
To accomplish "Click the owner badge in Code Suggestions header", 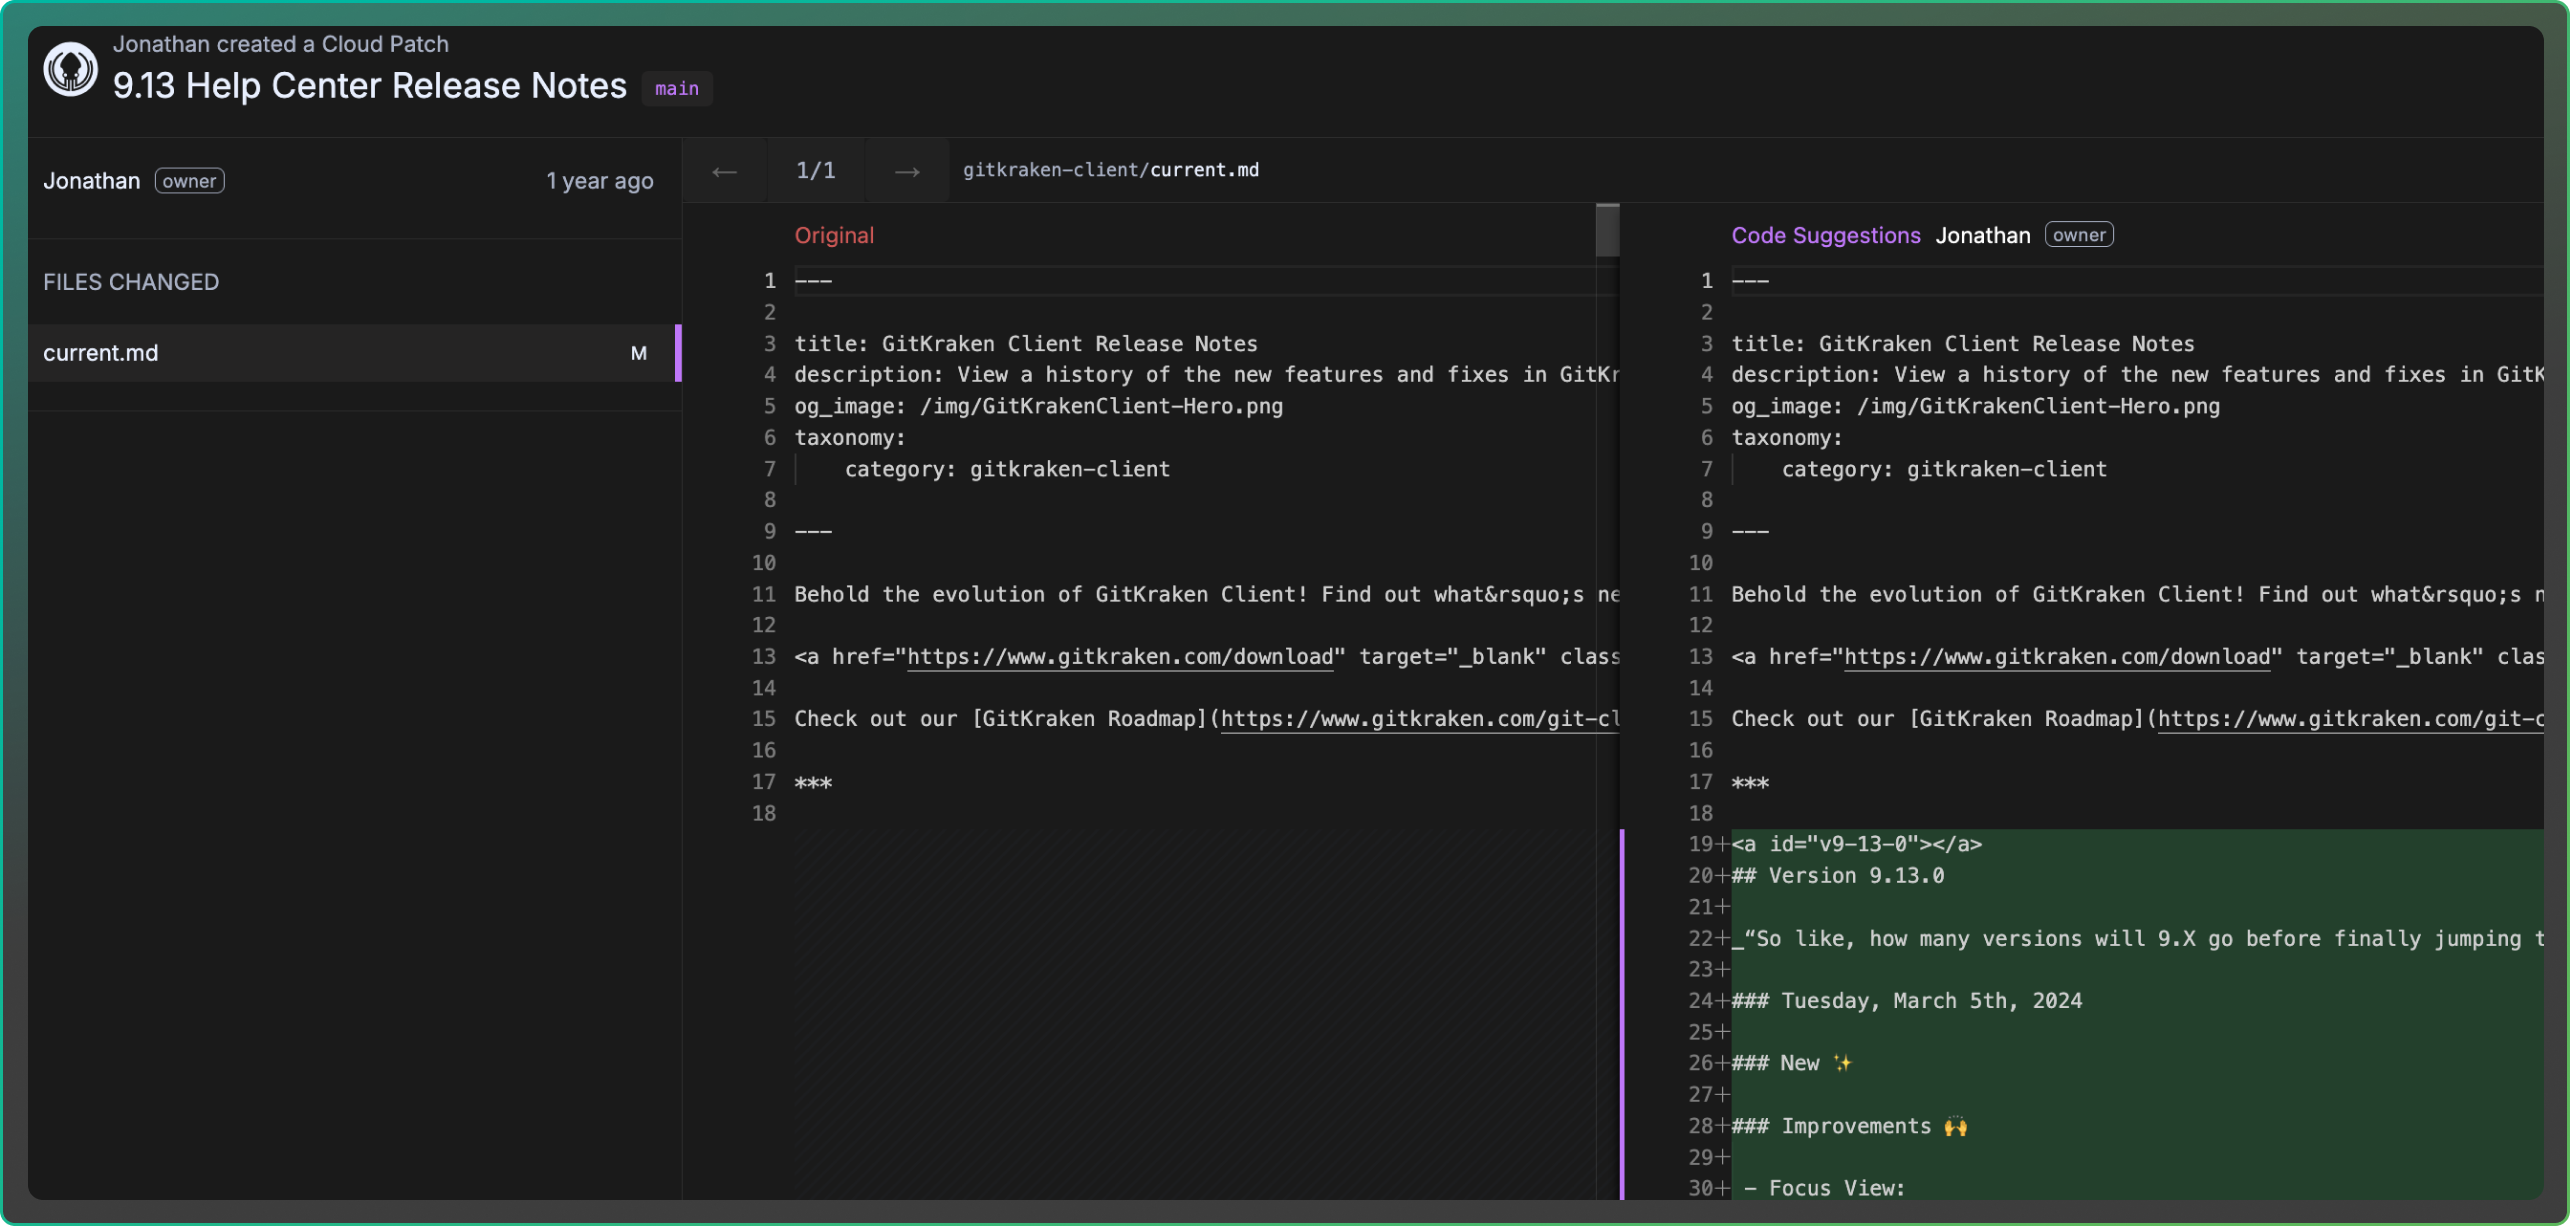I will pyautogui.click(x=2079, y=234).
